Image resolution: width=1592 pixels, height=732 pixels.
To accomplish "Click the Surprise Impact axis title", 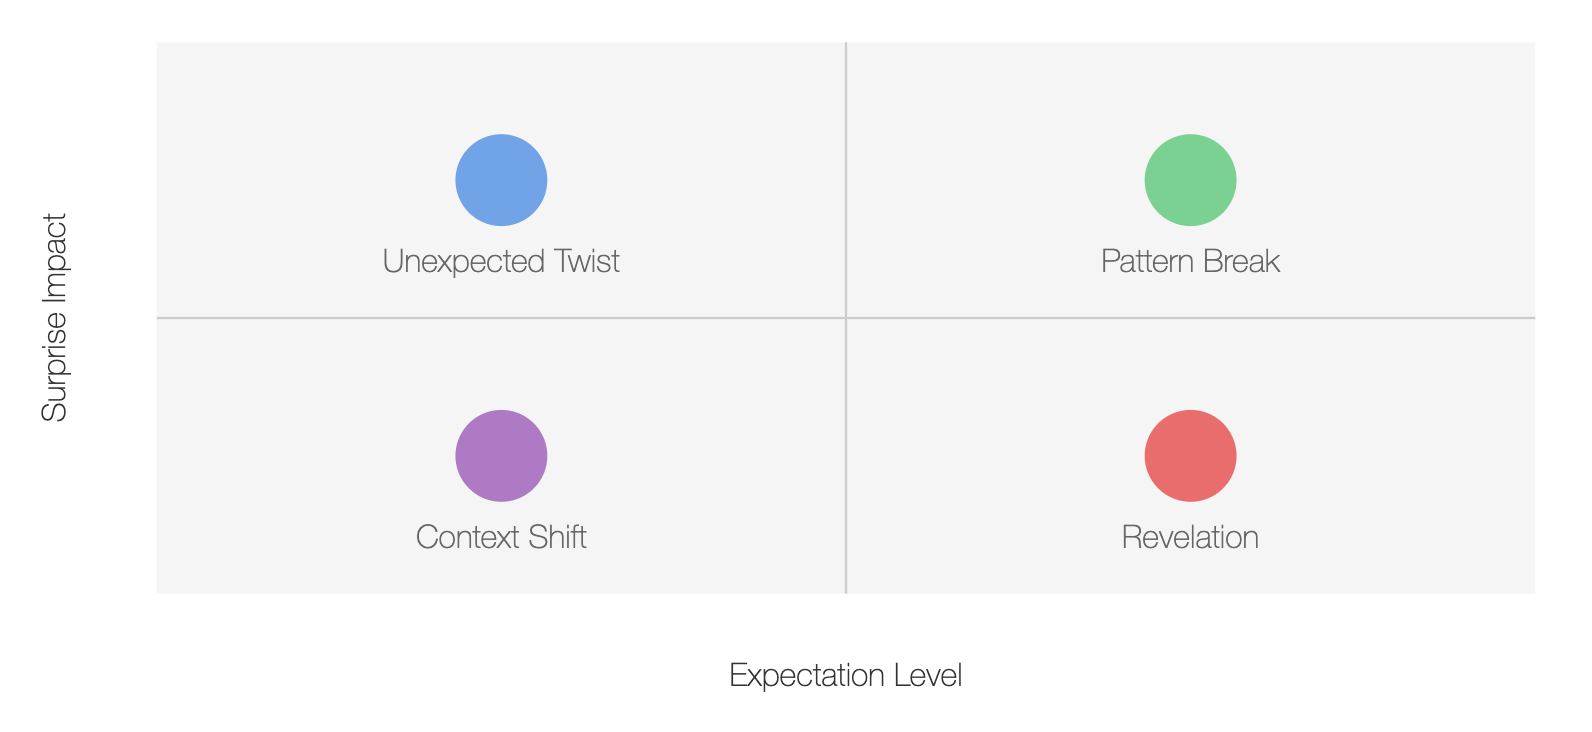I will 54,318.
